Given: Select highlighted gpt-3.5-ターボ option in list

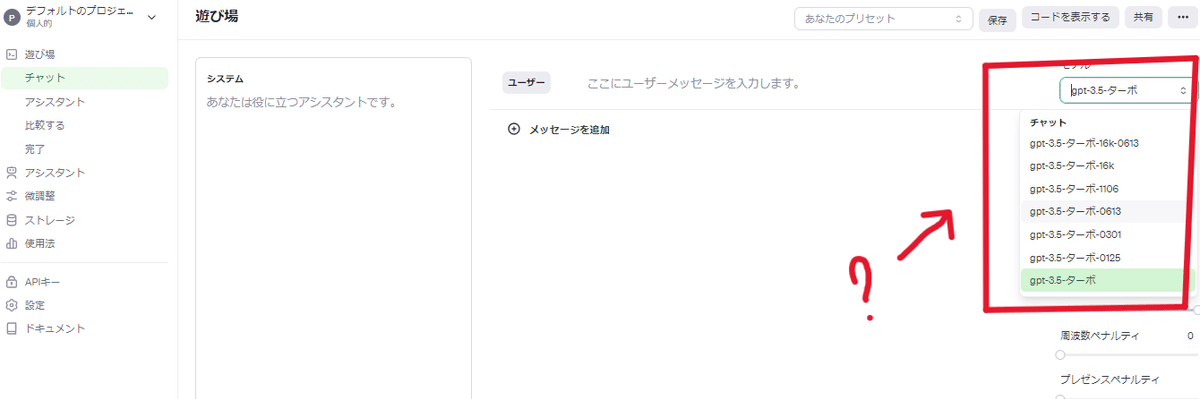Looking at the screenshot, I should pyautogui.click(x=1108, y=281).
